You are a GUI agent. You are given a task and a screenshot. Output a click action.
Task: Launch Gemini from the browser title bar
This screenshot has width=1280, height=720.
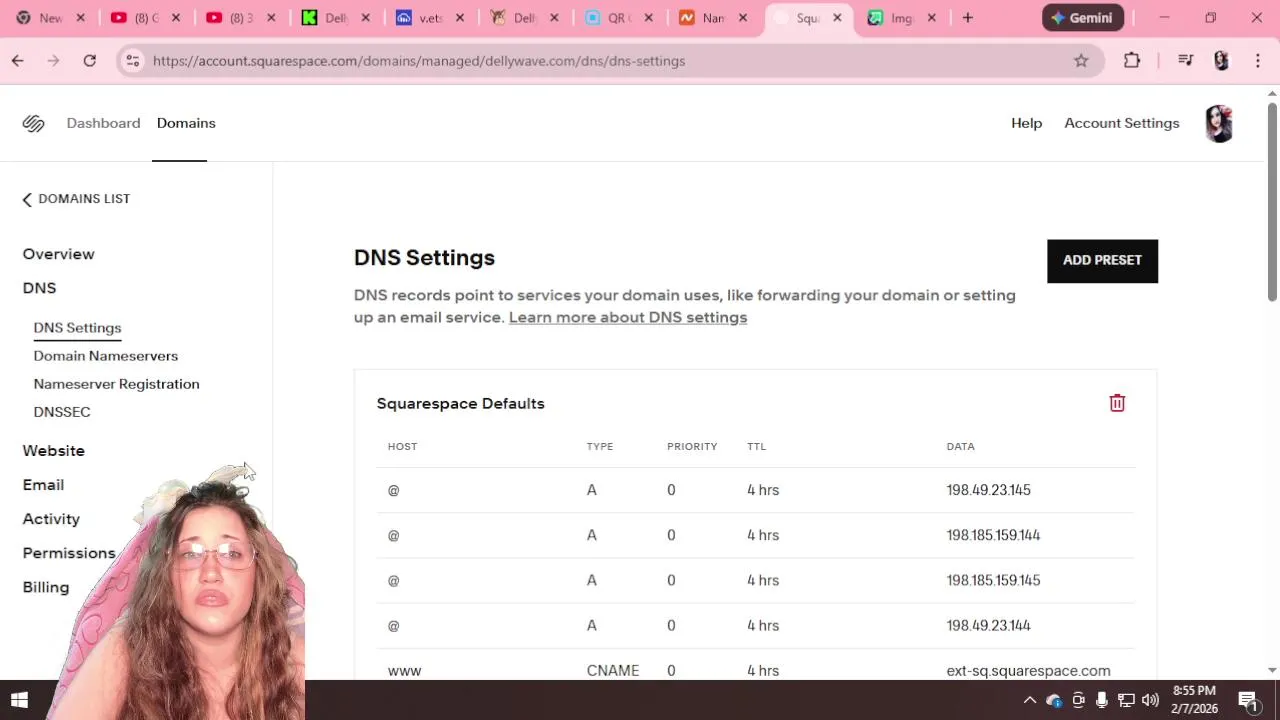click(x=1083, y=18)
